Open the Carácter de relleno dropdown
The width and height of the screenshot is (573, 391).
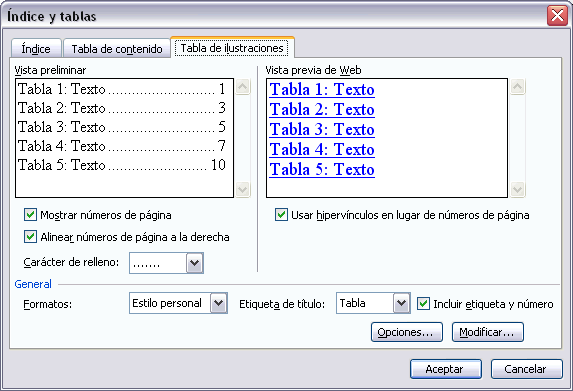(194, 263)
